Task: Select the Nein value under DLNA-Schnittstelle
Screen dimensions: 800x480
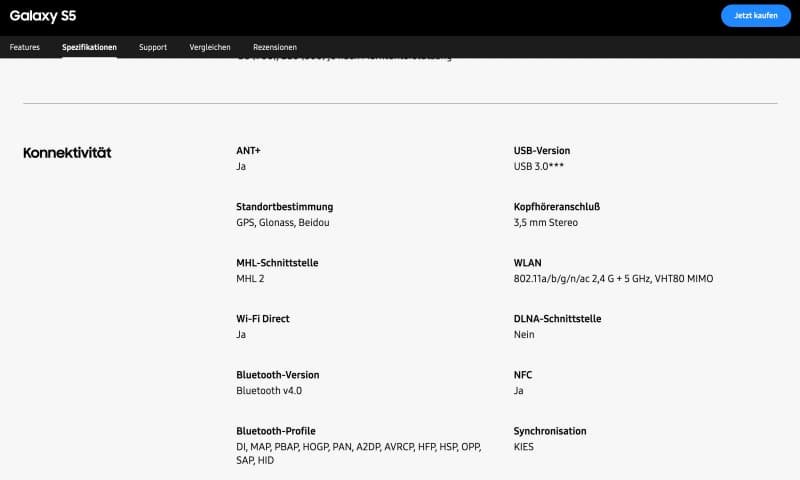Action: click(x=524, y=335)
